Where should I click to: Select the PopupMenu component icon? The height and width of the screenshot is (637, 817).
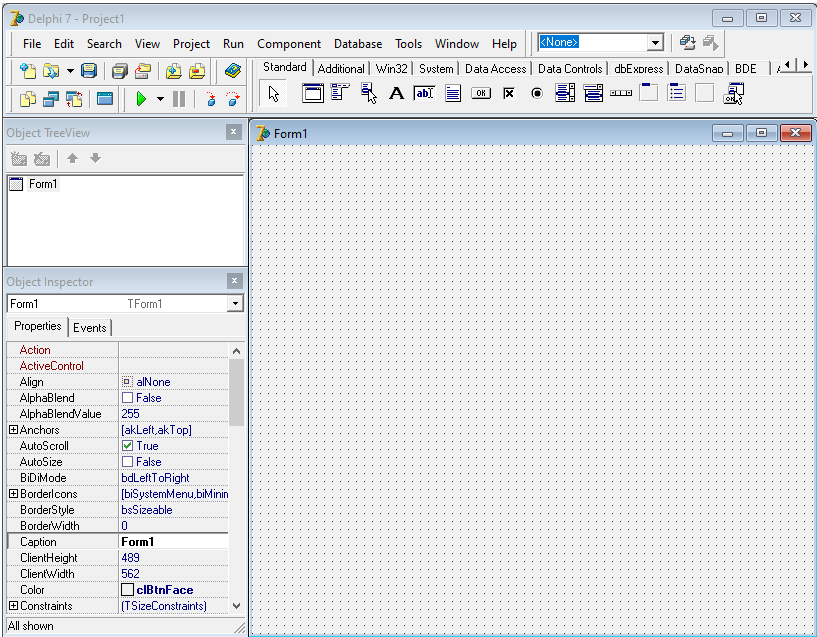pyautogui.click(x=368, y=93)
